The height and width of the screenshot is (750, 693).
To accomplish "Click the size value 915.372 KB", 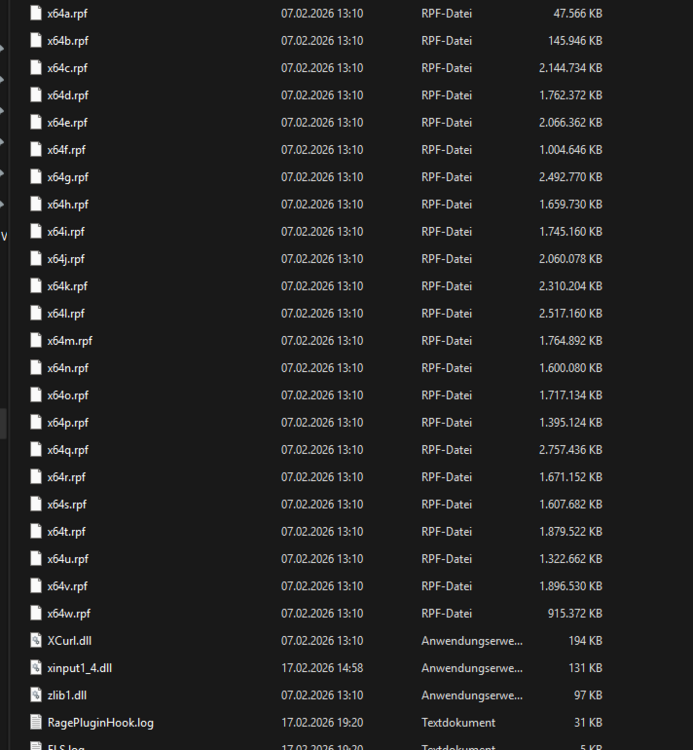I will point(575,613).
